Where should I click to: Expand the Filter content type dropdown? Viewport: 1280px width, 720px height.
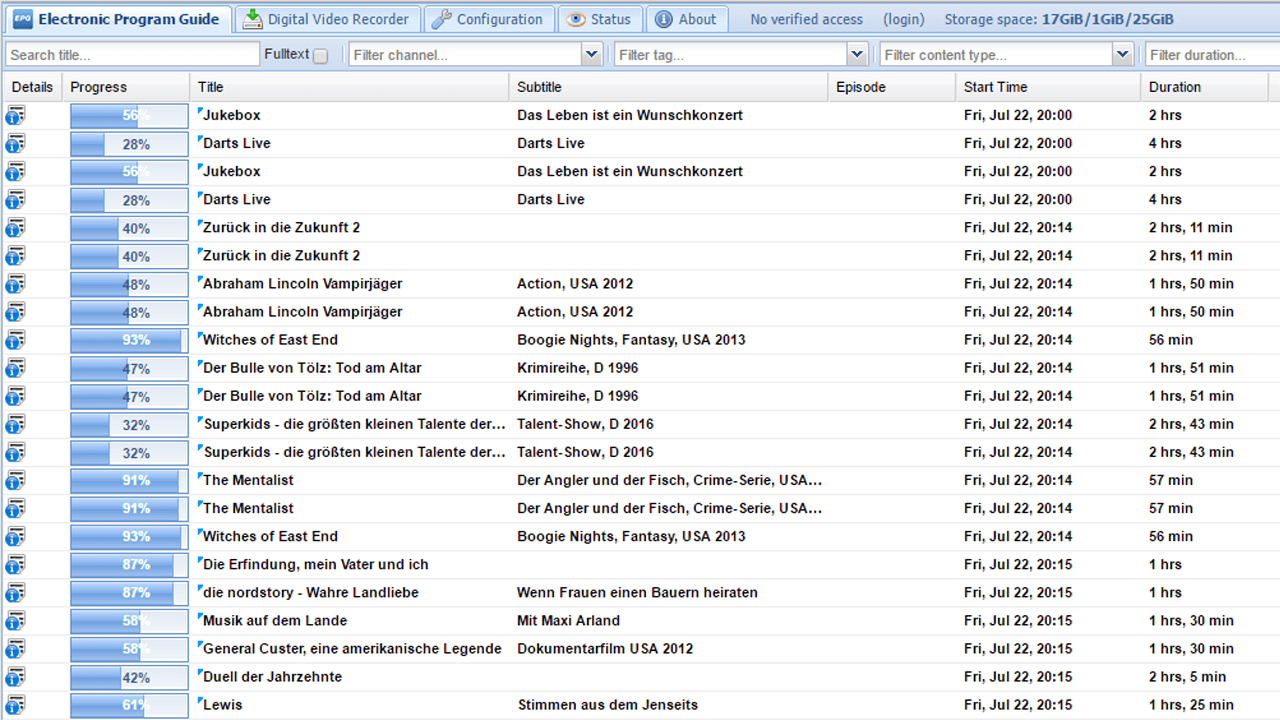[1122, 55]
